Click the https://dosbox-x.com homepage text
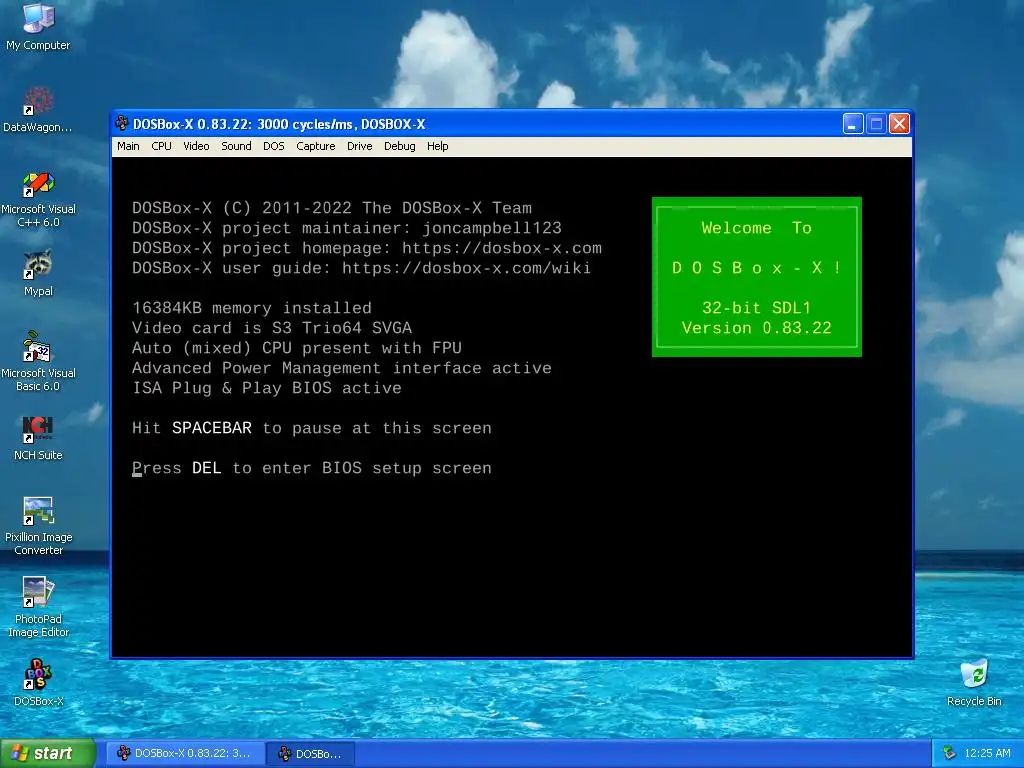The height and width of the screenshot is (768, 1024). click(x=502, y=248)
